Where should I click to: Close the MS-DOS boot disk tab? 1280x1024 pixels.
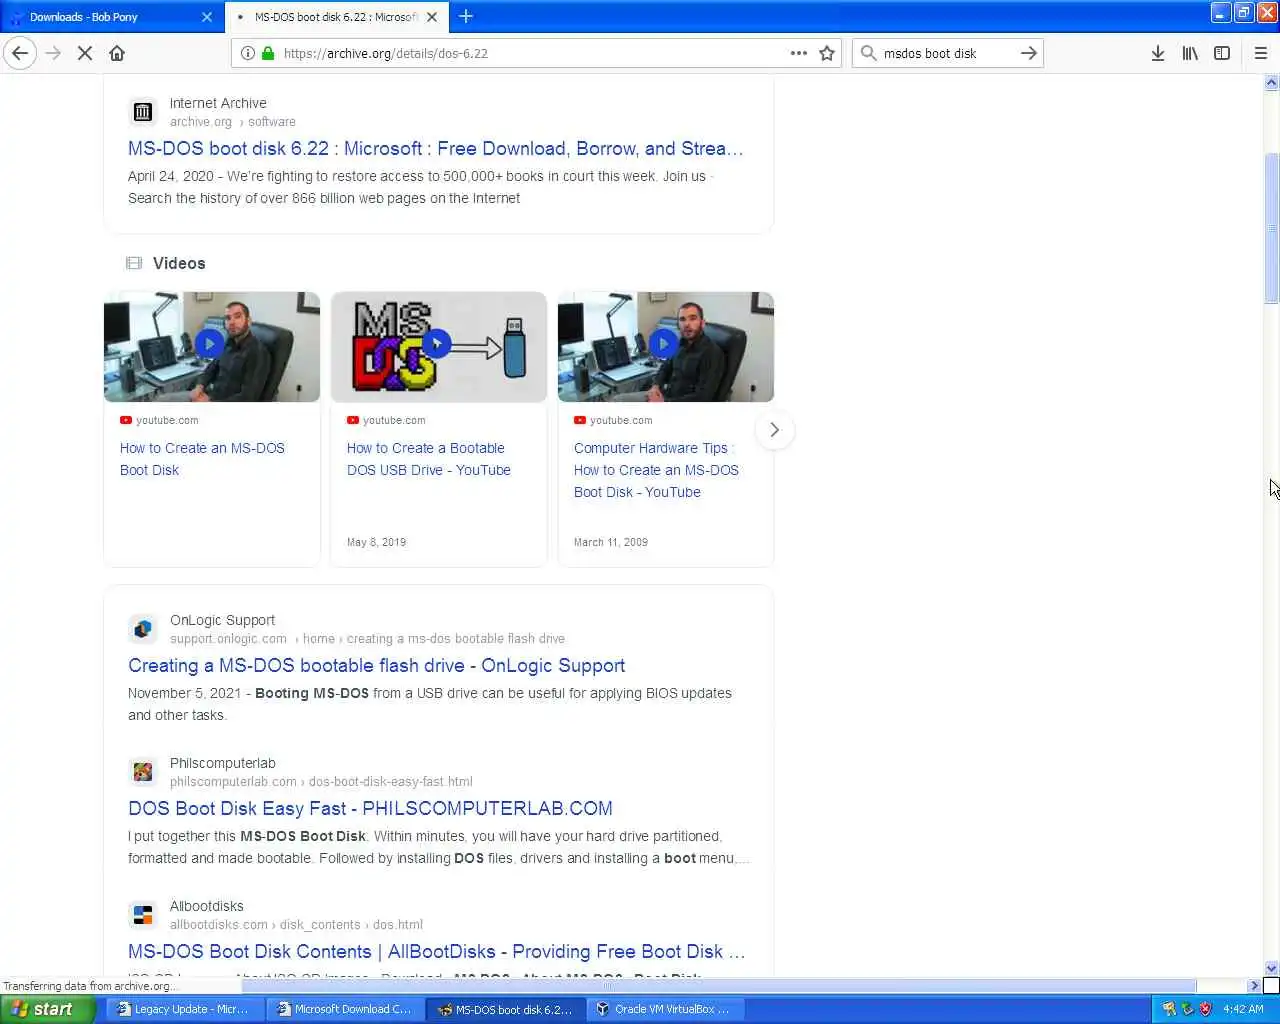point(432,17)
